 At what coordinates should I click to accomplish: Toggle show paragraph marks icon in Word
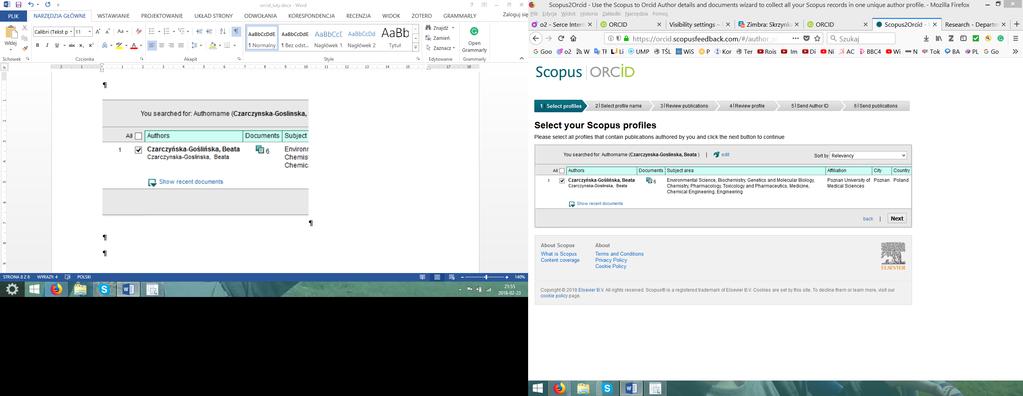236,31
